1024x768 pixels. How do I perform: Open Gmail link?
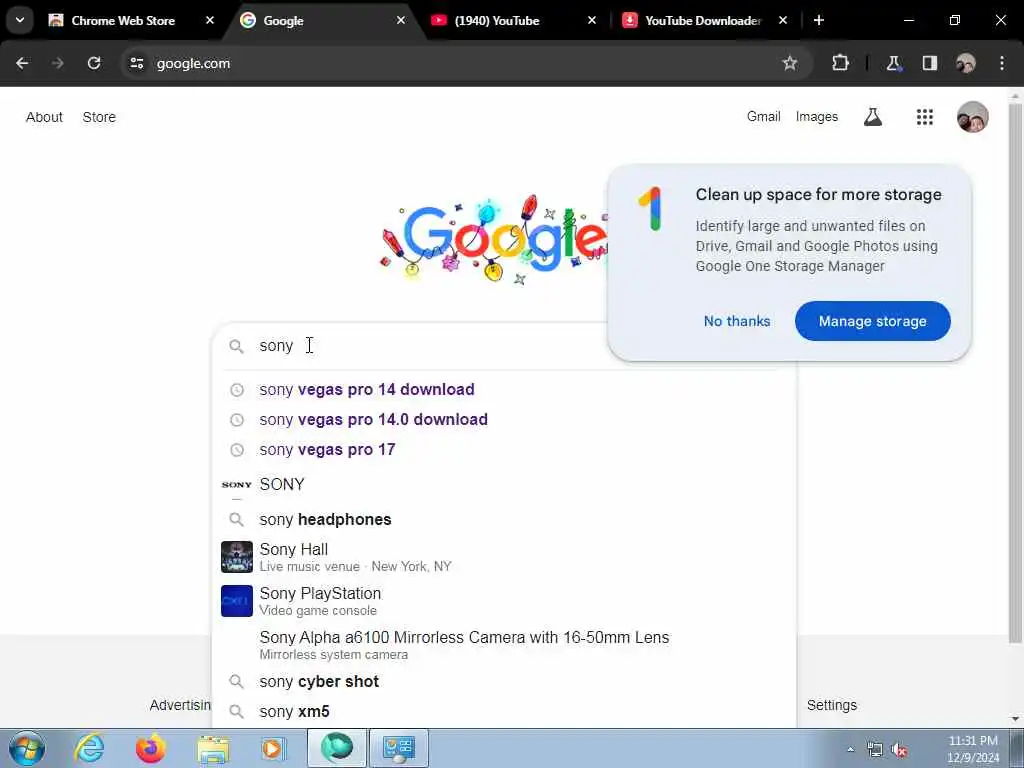tap(763, 117)
